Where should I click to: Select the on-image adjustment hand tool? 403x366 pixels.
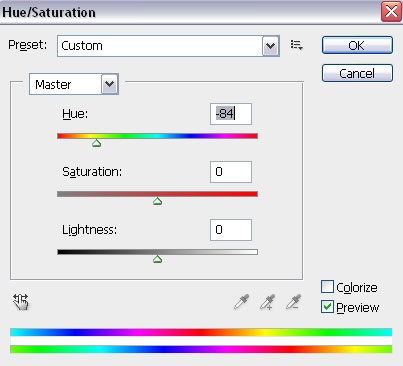click(21, 302)
